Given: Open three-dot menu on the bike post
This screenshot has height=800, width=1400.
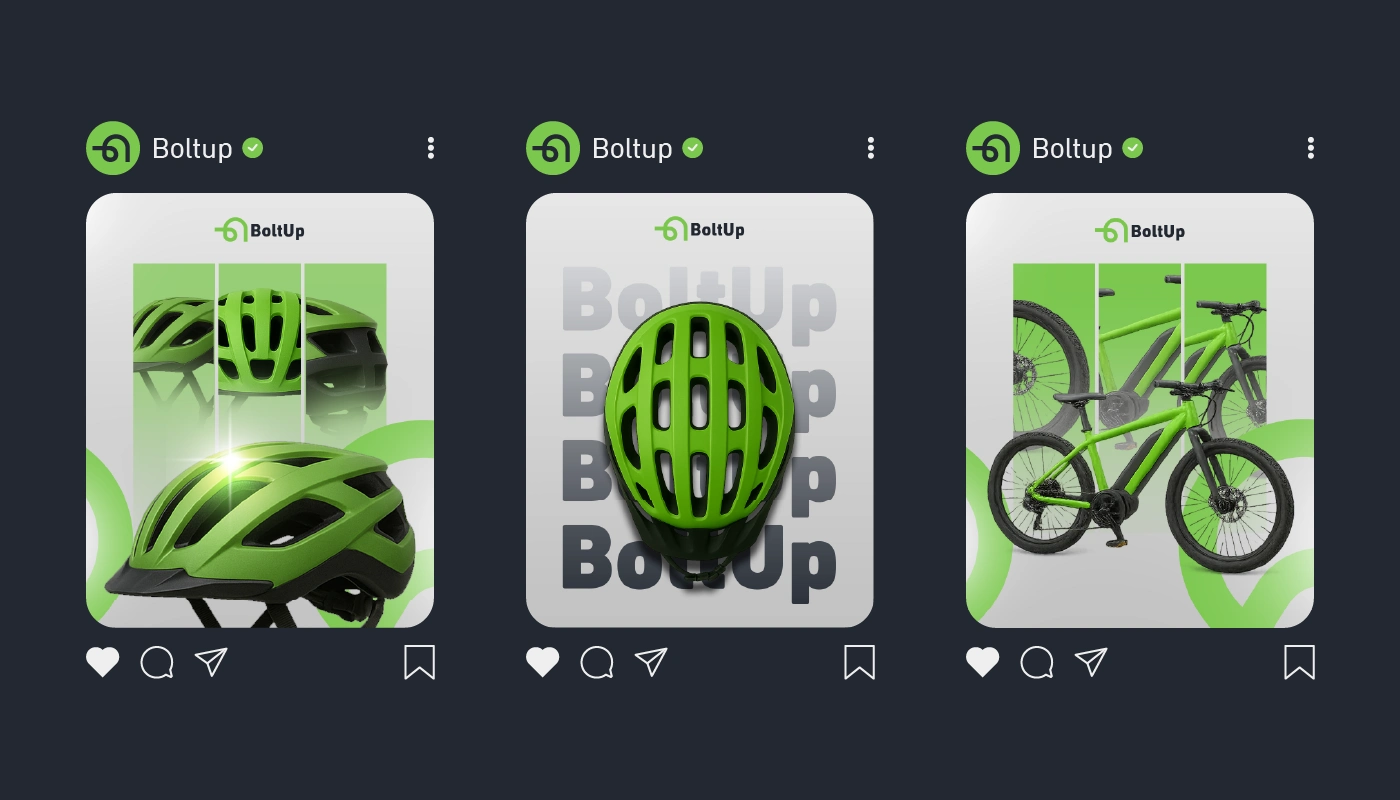Looking at the screenshot, I should [1311, 148].
